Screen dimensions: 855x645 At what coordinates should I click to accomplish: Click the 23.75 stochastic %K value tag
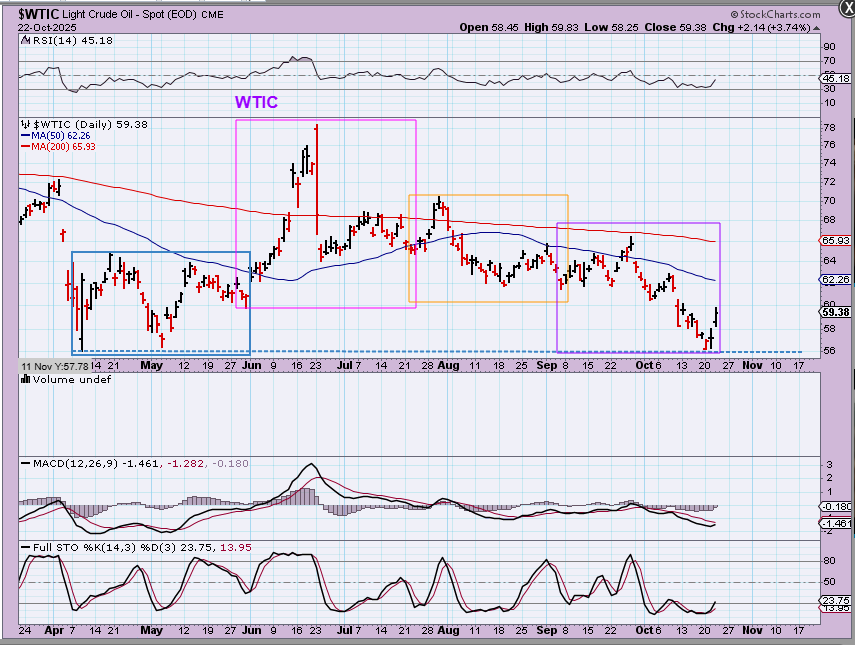pos(834,600)
